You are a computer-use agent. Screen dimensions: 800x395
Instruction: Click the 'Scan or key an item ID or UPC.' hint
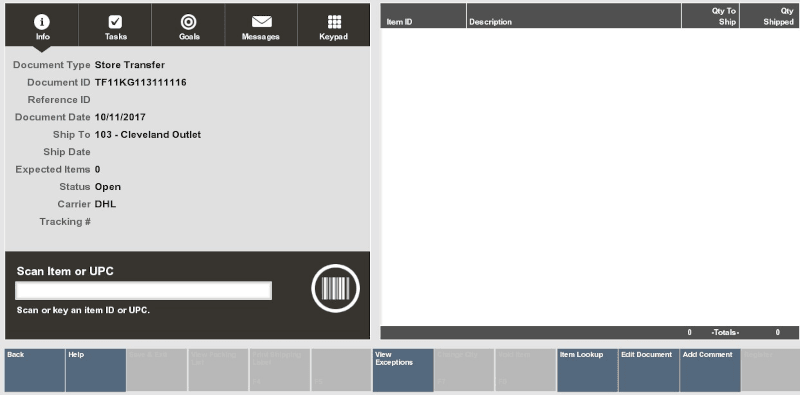coord(83,310)
